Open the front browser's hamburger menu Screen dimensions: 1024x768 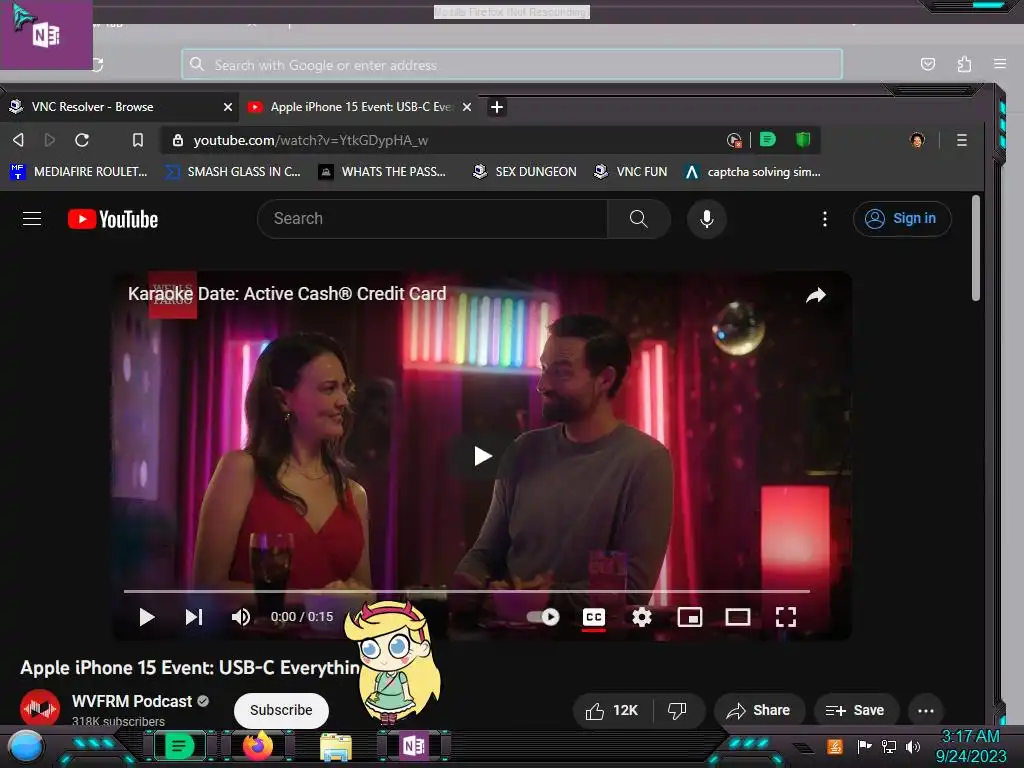pyautogui.click(x=961, y=140)
